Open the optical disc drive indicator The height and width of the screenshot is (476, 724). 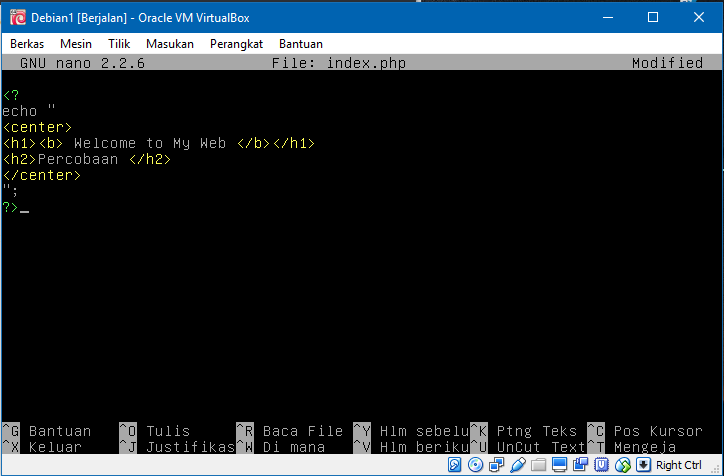475,464
